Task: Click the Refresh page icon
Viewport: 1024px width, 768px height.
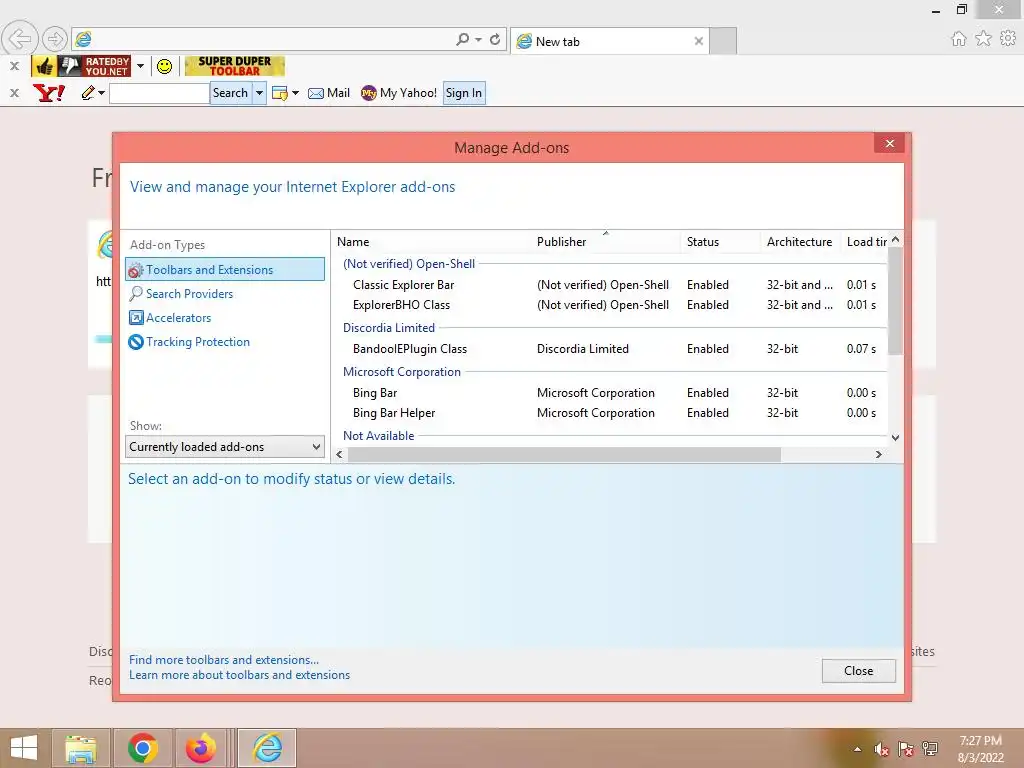Action: [495, 40]
